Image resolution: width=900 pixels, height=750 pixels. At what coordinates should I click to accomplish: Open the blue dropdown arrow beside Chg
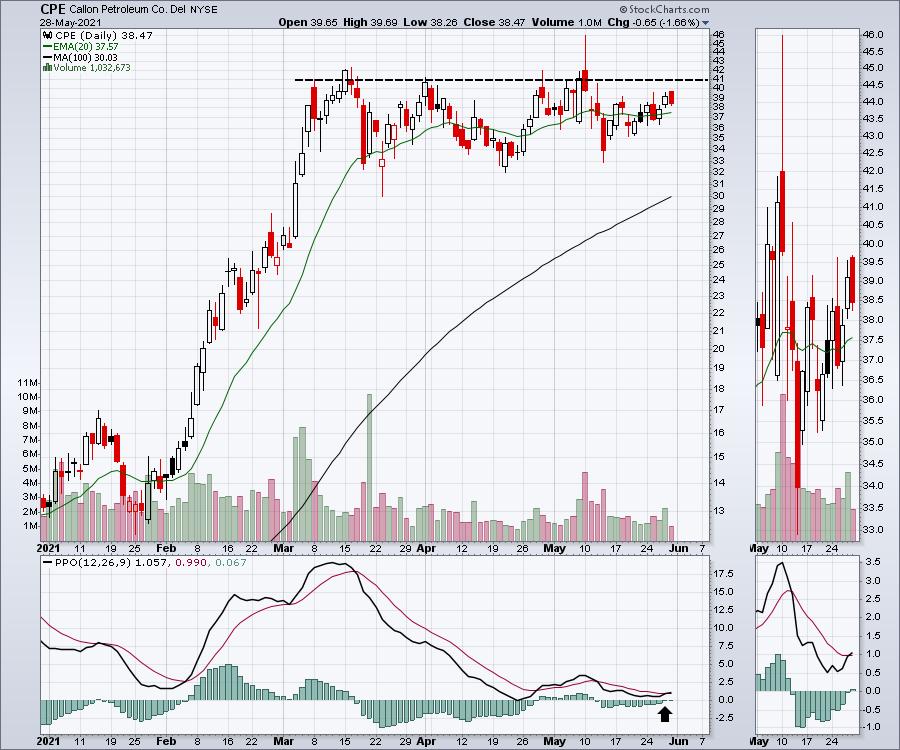(705, 23)
